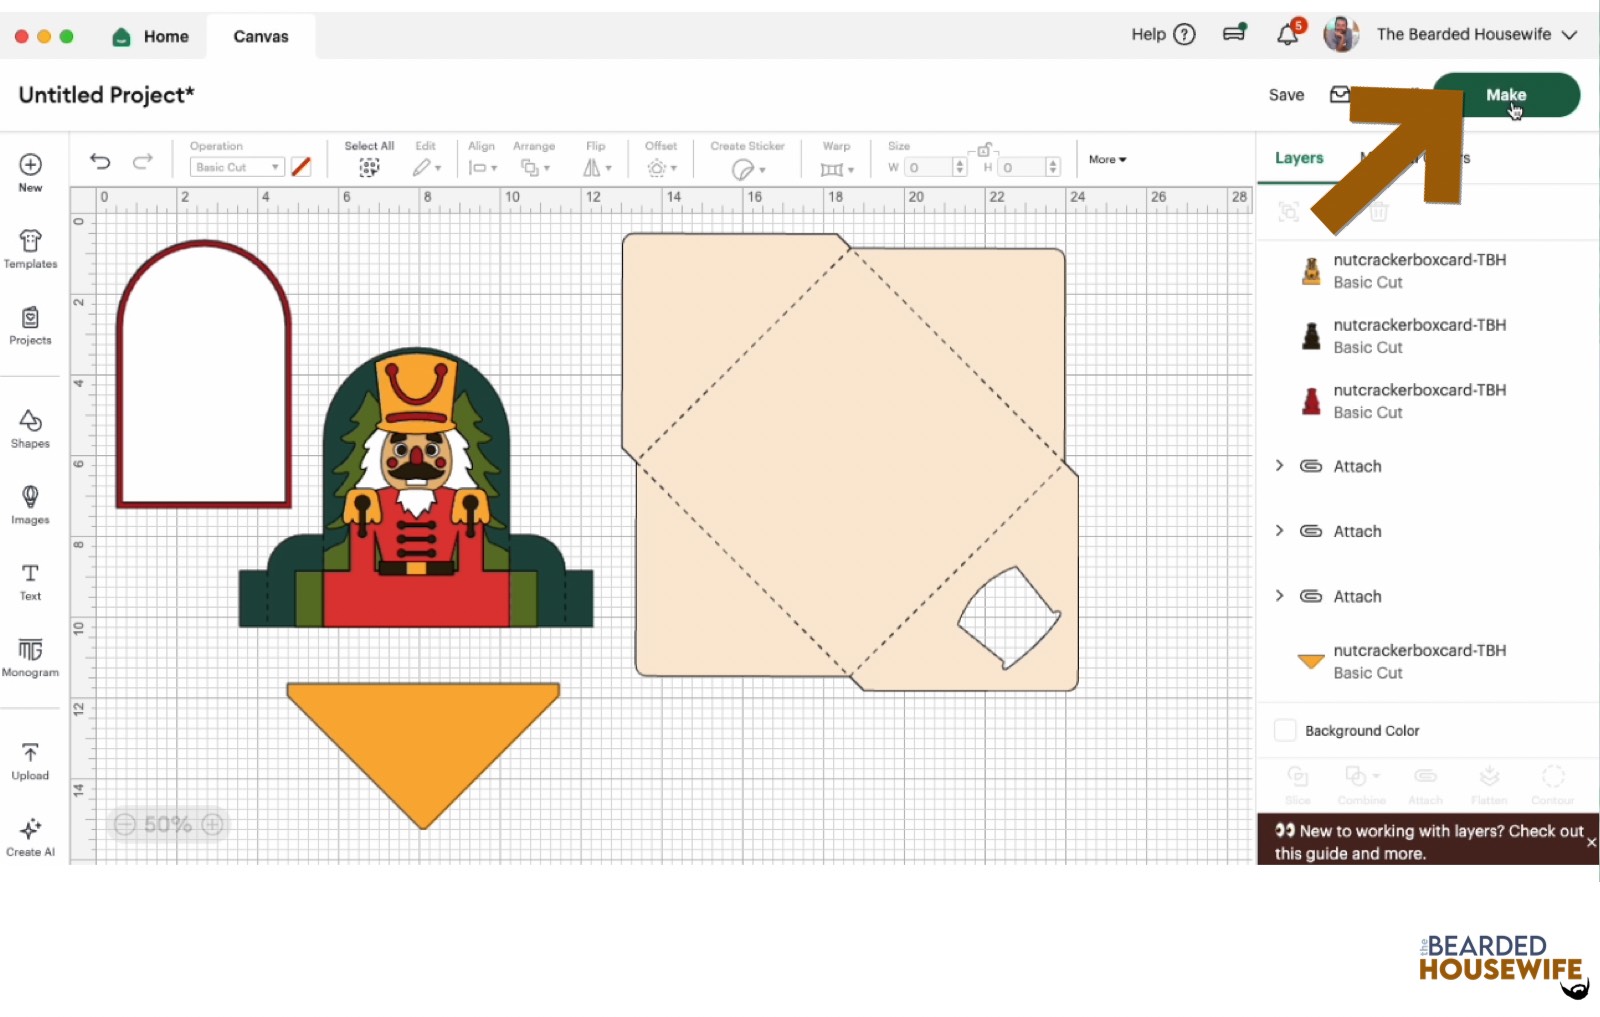Image resolution: width=1600 pixels, height=1017 pixels.
Task: Open the notifications bell
Action: click(1287, 35)
